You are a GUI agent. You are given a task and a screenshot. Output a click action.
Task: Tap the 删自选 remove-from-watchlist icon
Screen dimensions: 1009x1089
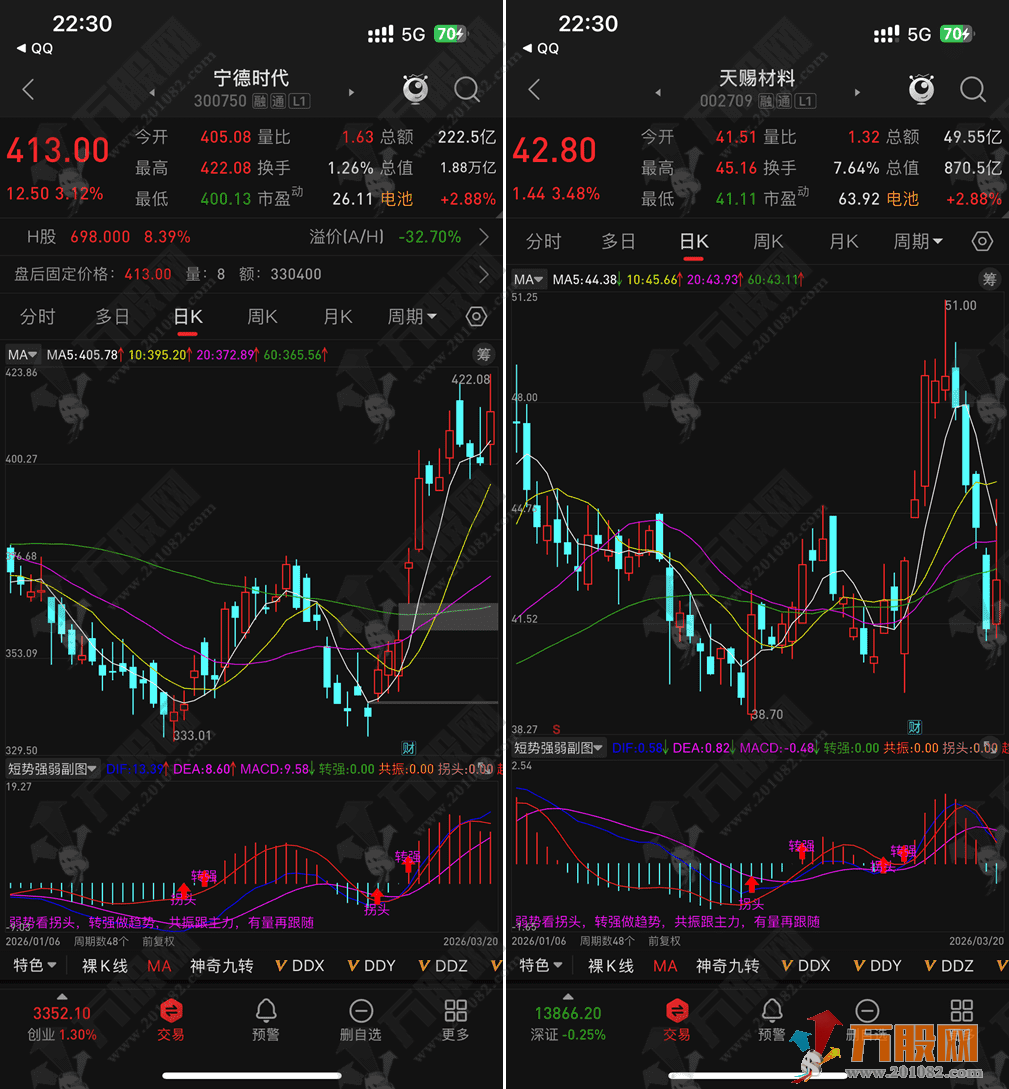(x=361, y=1018)
